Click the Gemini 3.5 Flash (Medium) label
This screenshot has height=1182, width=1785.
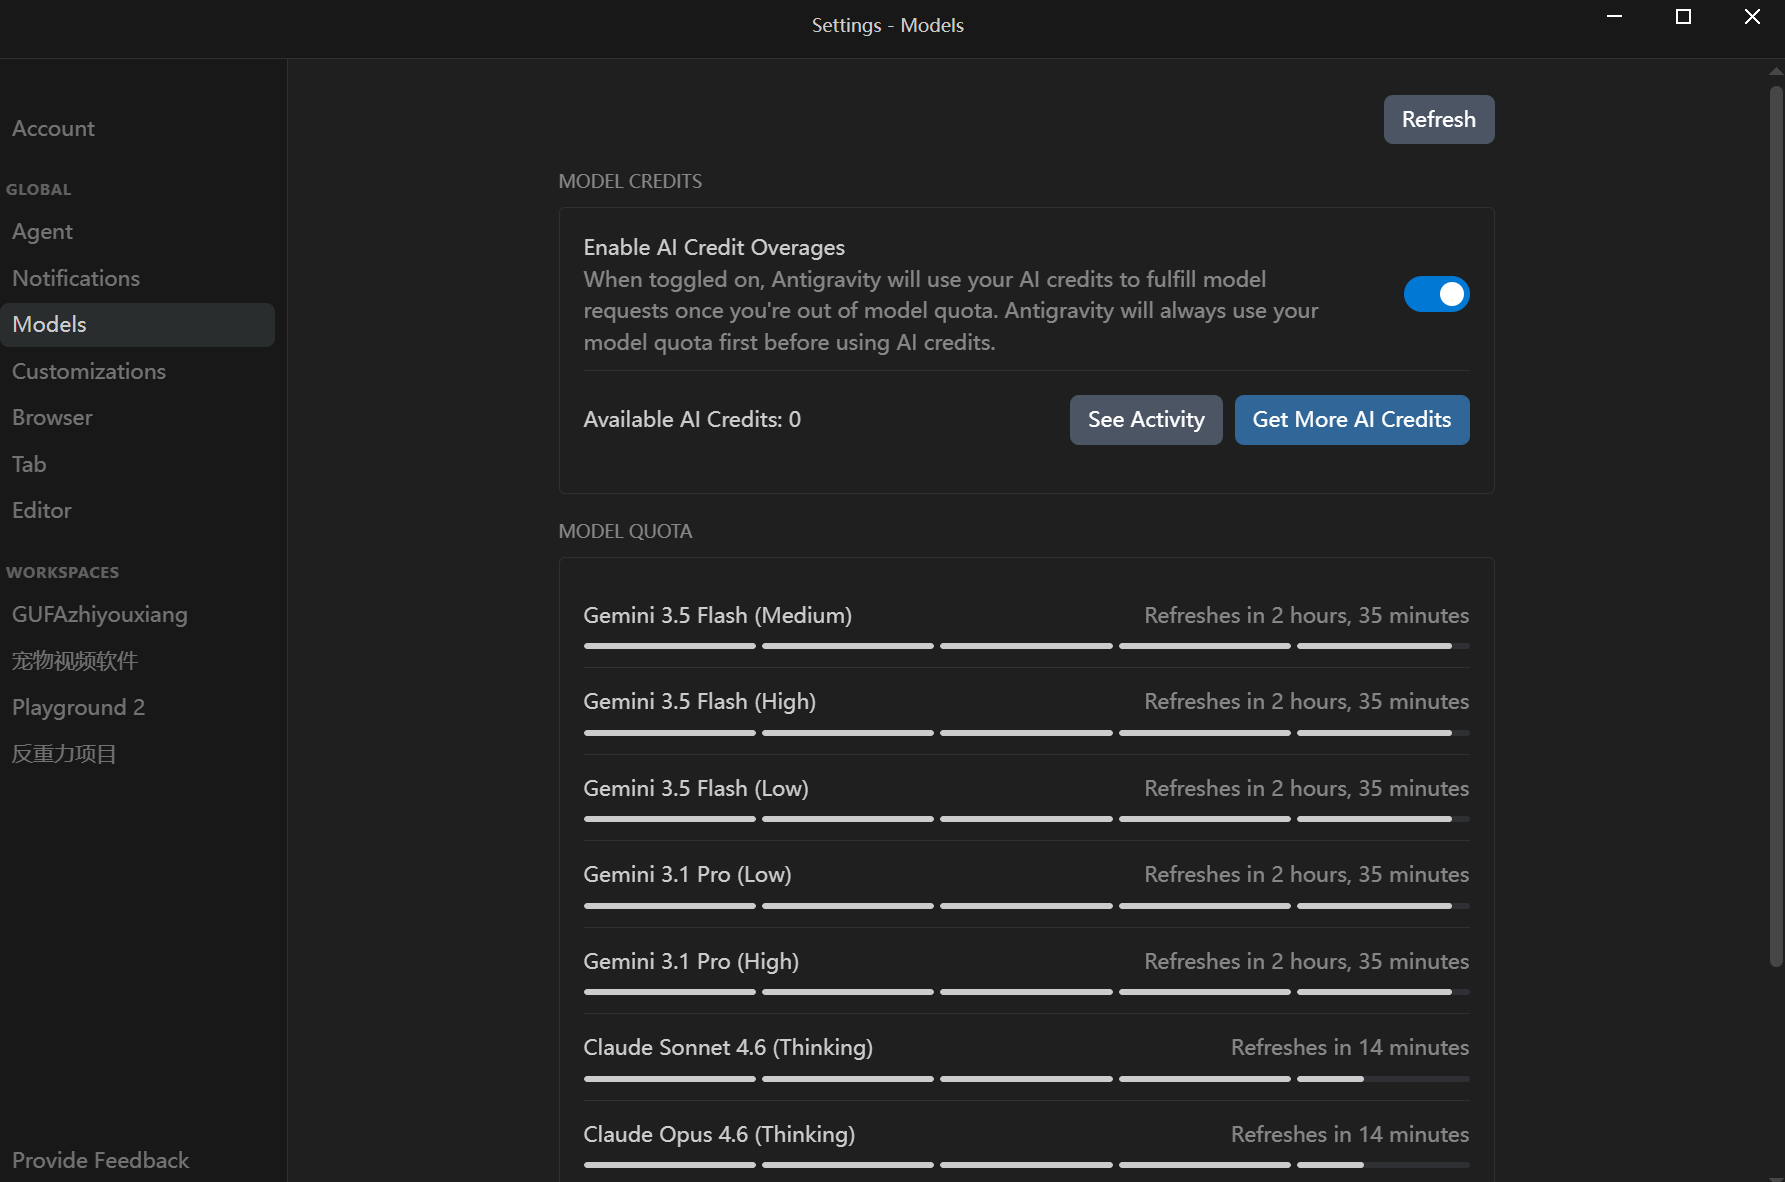coord(717,615)
